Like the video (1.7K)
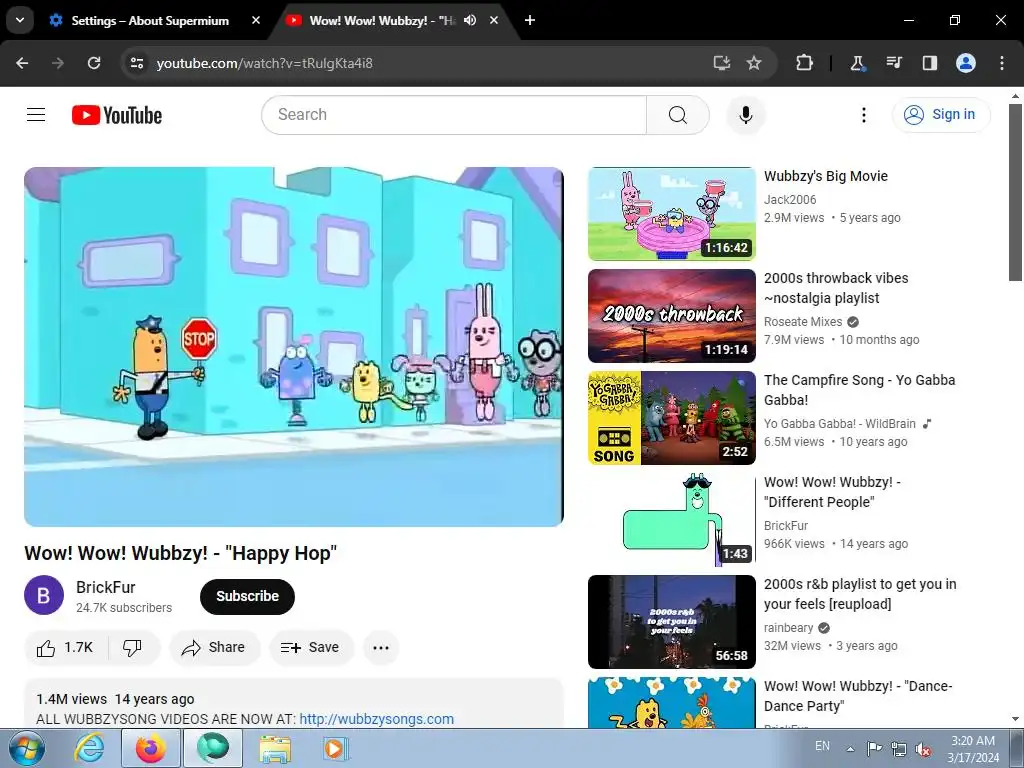 coord(66,647)
